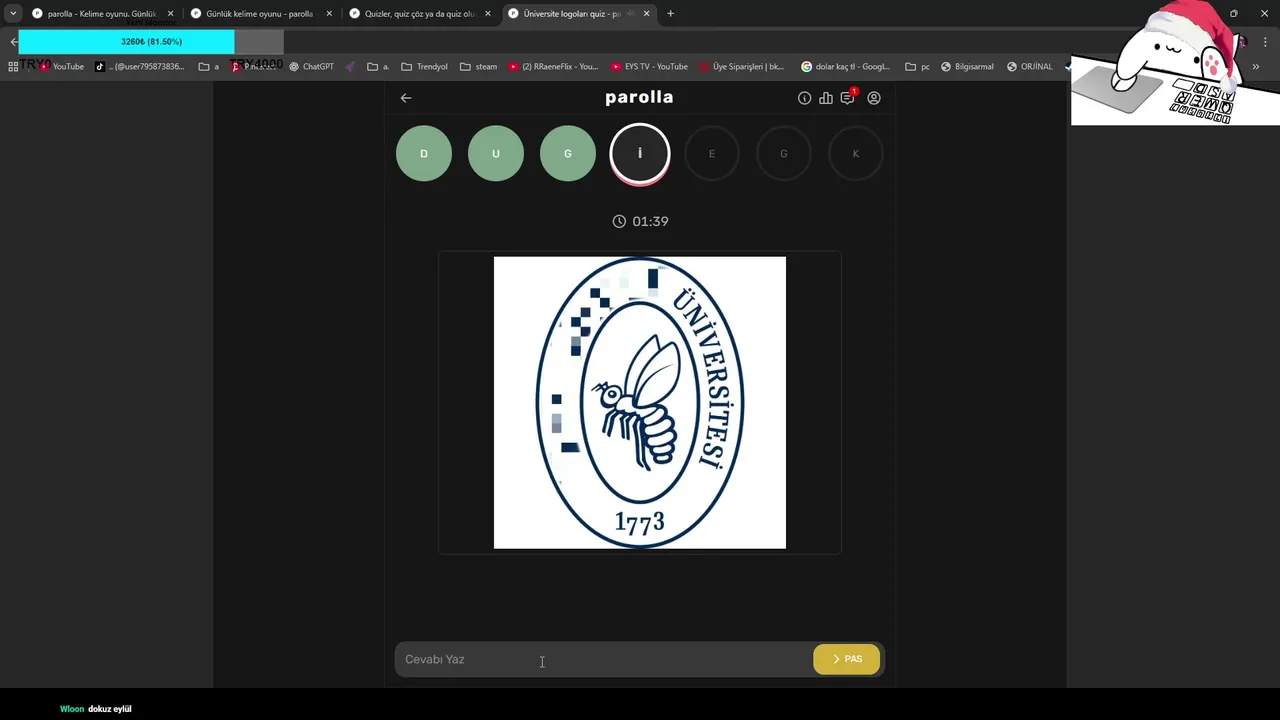1280x720 pixels.
Task: Open the tab search dropdown arrow
Action: pyautogui.click(x=13, y=14)
